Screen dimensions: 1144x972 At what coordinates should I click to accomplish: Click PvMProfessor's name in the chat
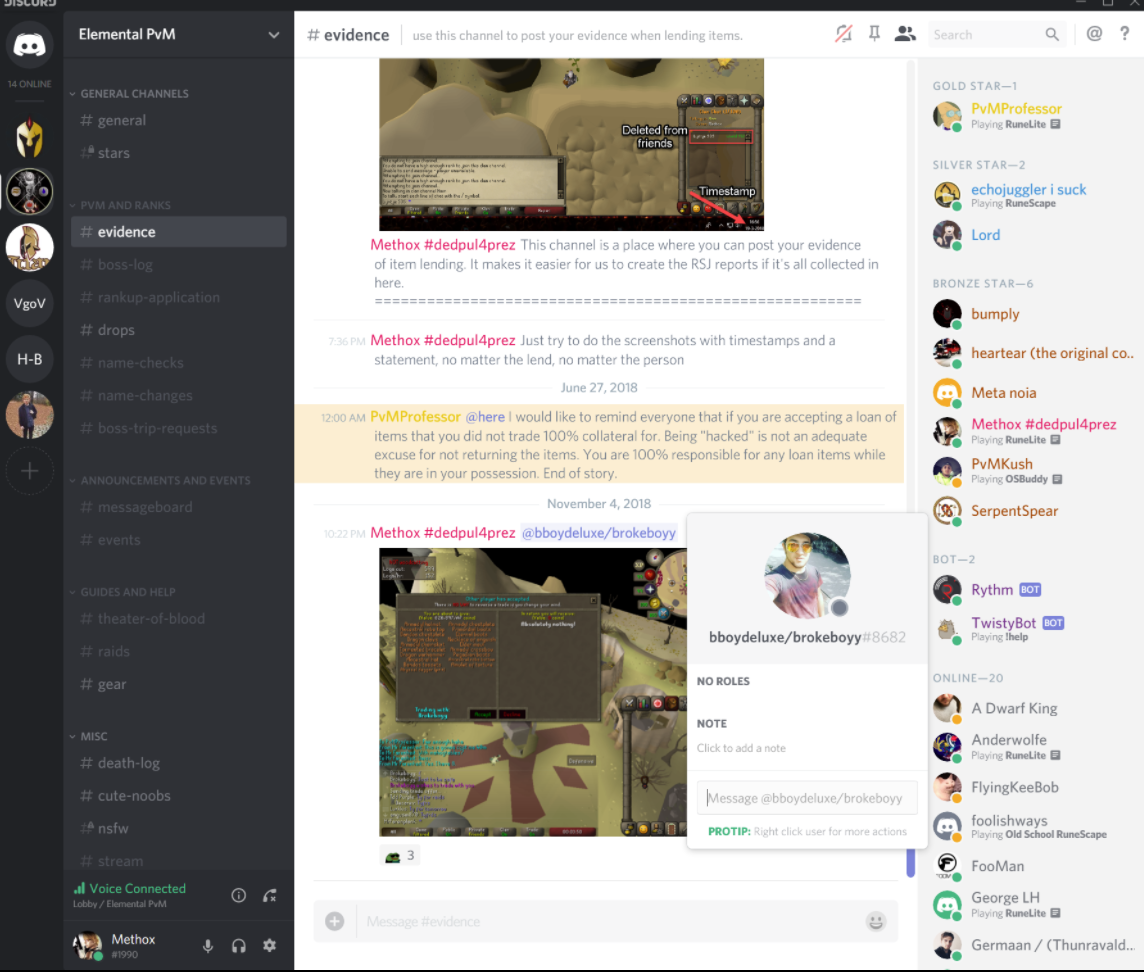[x=415, y=417]
